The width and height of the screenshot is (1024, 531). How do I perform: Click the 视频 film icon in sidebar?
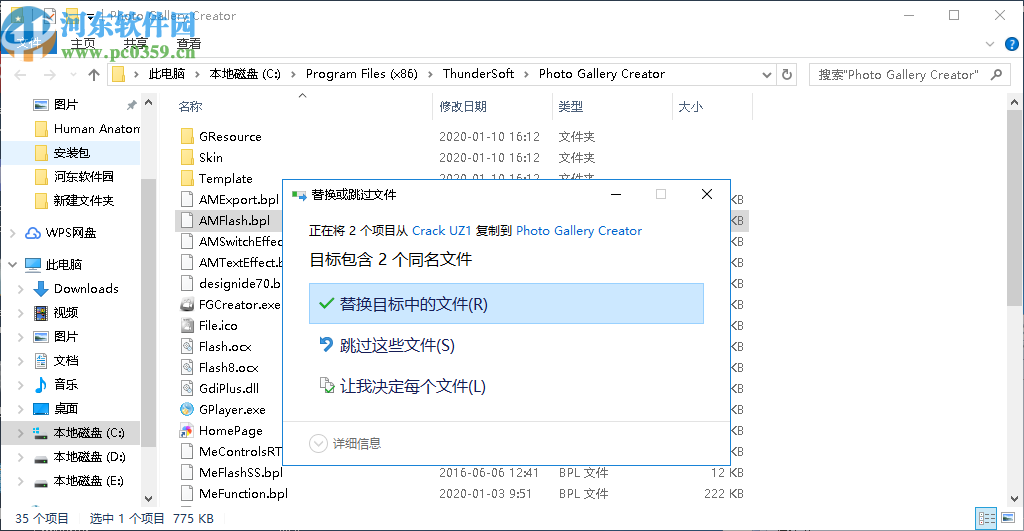pyautogui.click(x=40, y=313)
